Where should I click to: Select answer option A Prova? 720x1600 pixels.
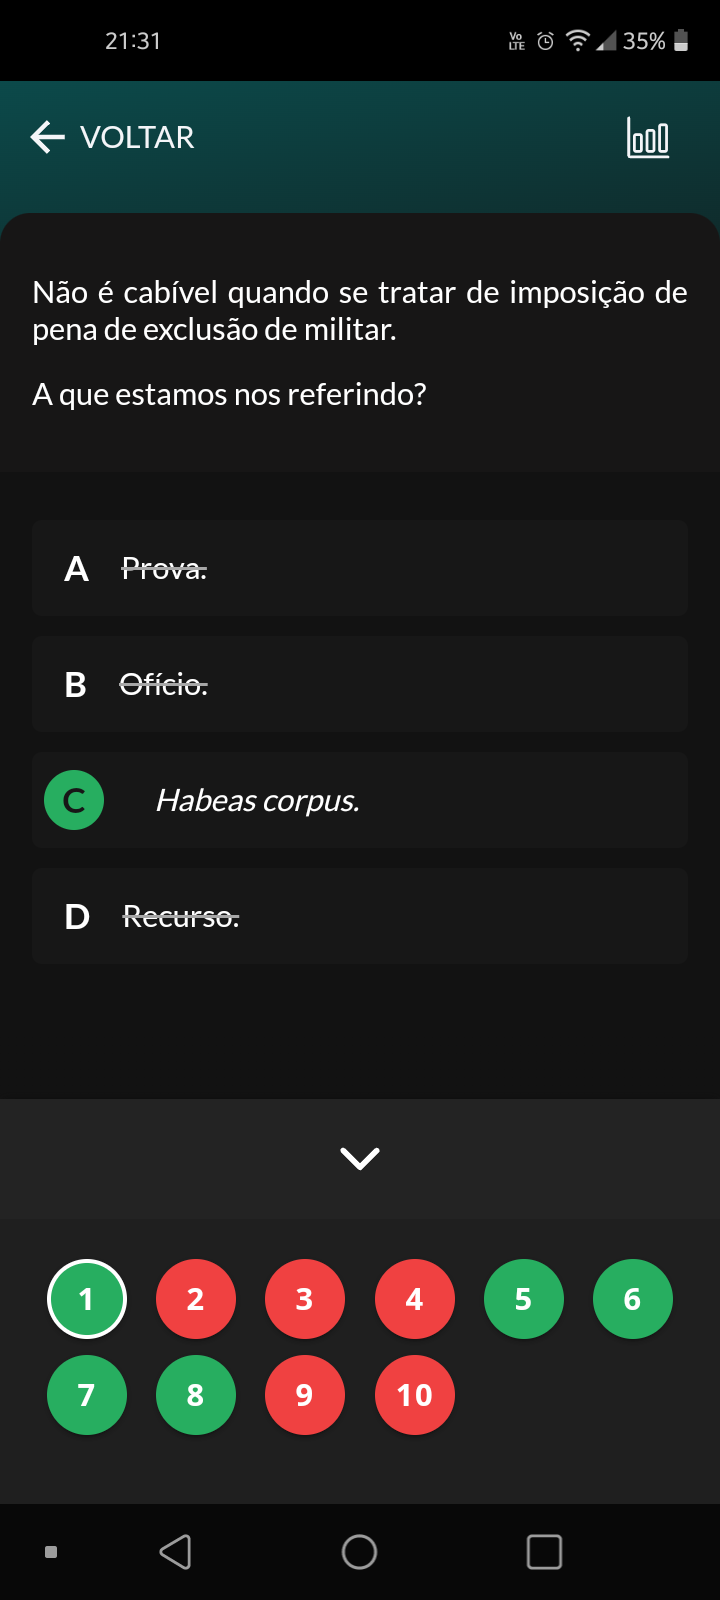[360, 568]
